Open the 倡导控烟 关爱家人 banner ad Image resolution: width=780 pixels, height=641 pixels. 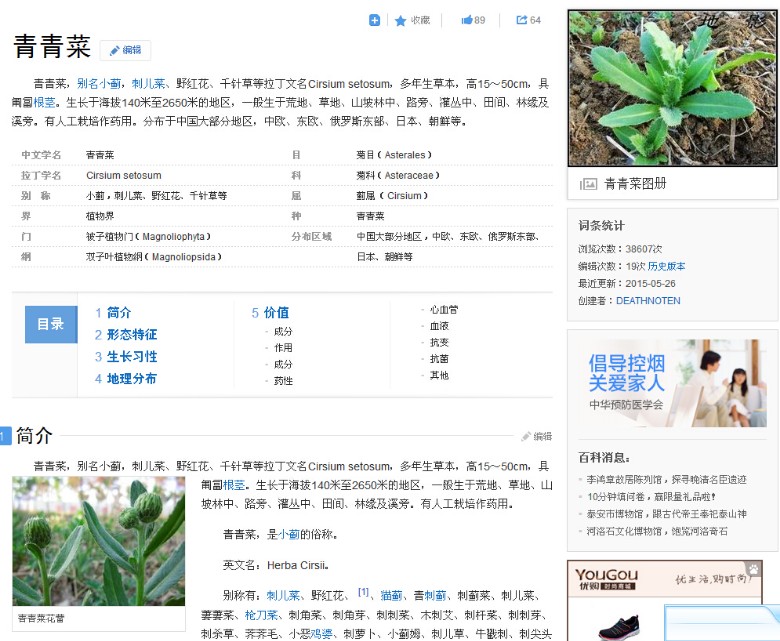coord(672,383)
